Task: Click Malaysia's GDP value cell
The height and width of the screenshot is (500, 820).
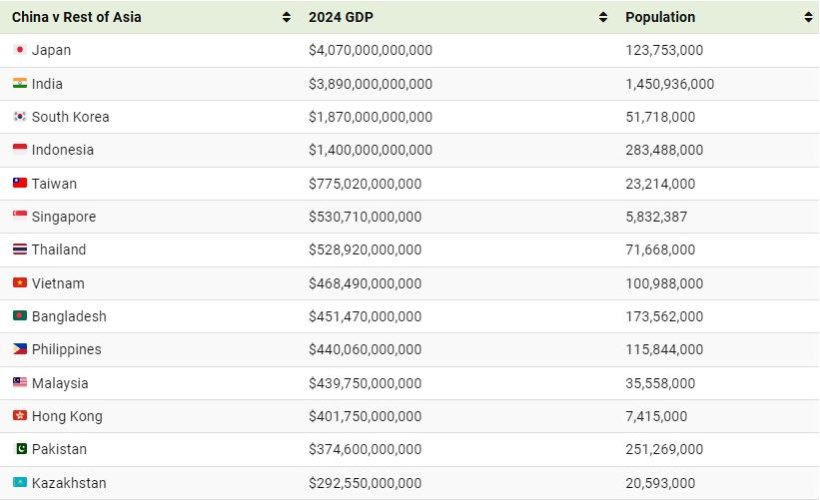Action: tap(365, 383)
